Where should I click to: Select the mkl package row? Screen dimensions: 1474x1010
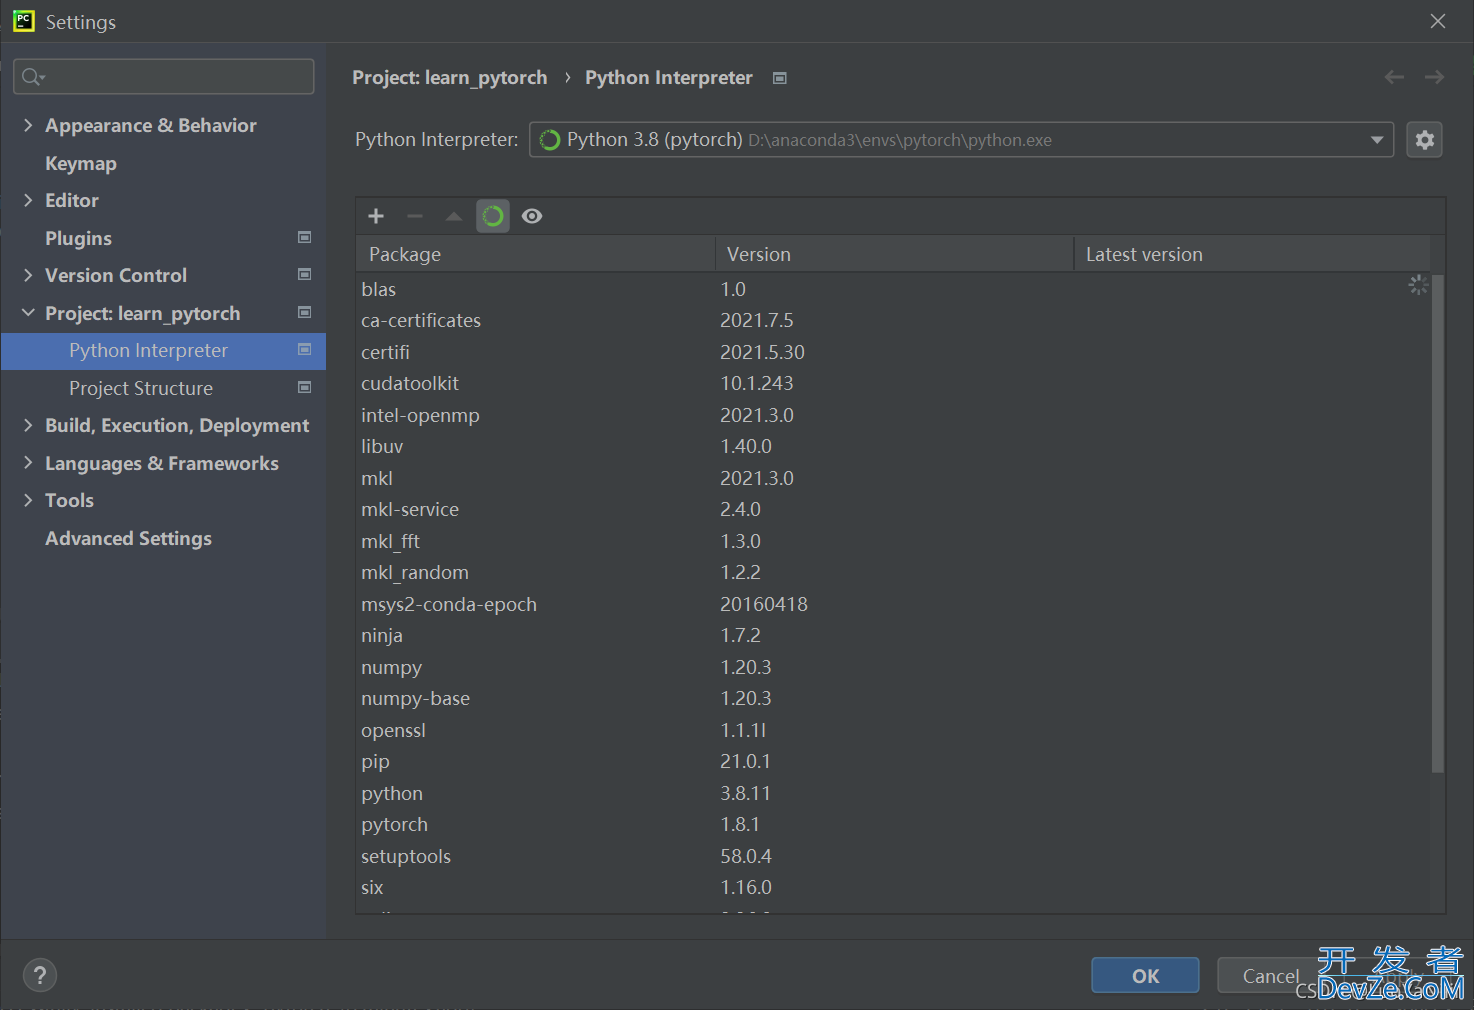pyautogui.click(x=893, y=478)
